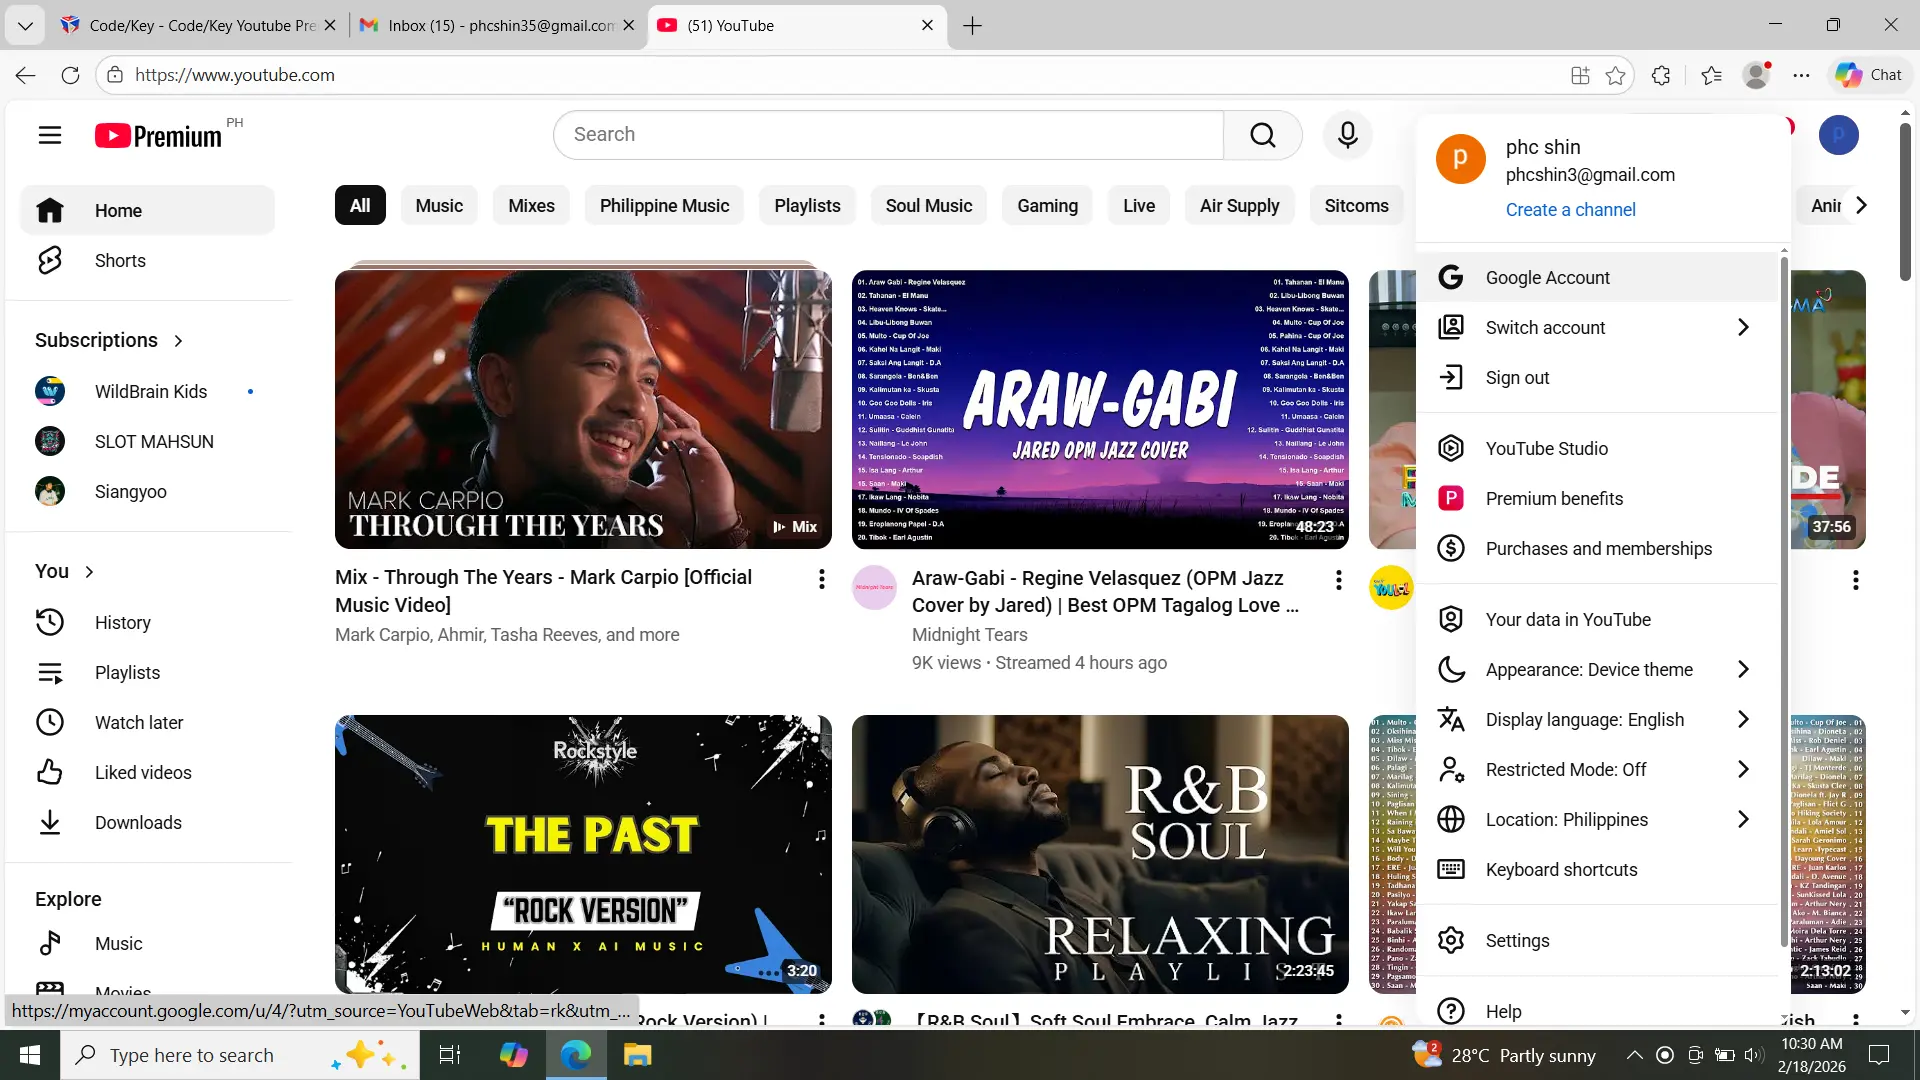Open Premium benefits
Image resolution: width=1920 pixels, height=1080 pixels.
pyautogui.click(x=1597, y=499)
